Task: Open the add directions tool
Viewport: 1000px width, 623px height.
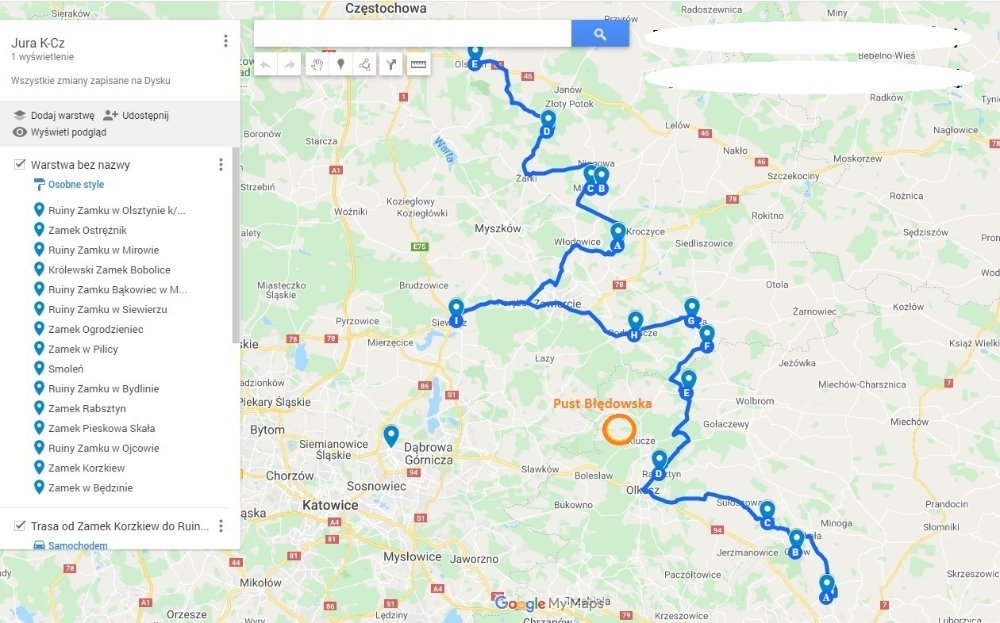Action: point(391,64)
